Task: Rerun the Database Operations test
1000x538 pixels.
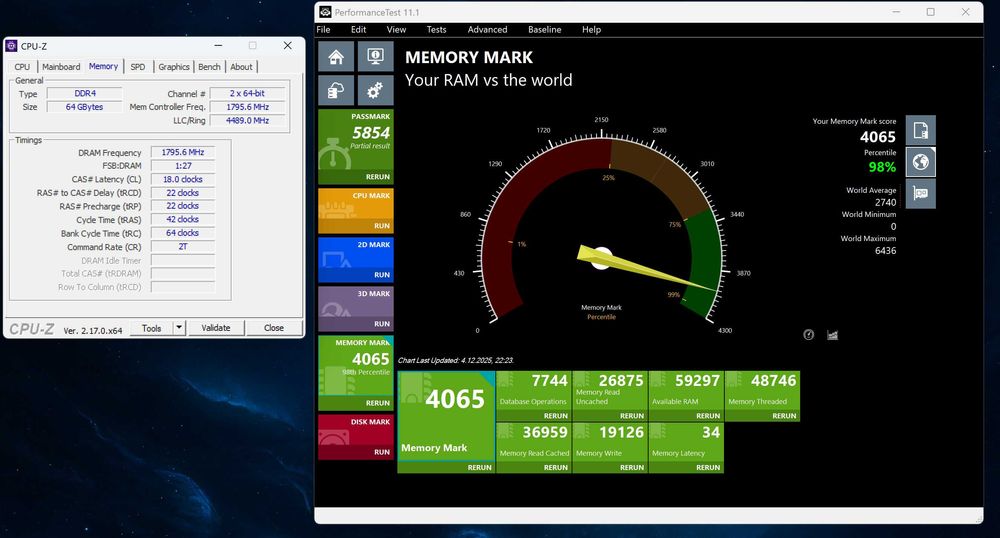Action: (555, 416)
